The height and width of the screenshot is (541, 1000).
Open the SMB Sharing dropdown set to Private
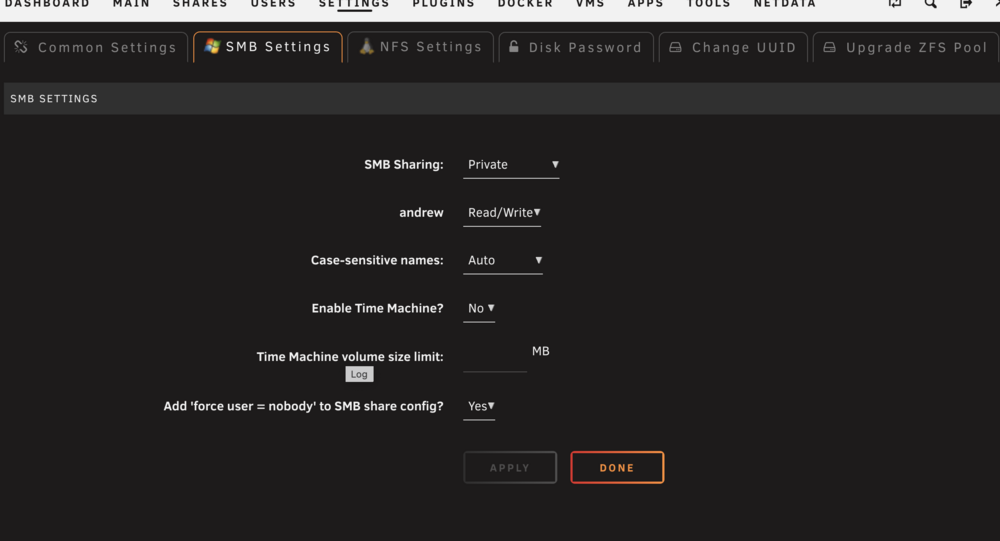point(511,165)
